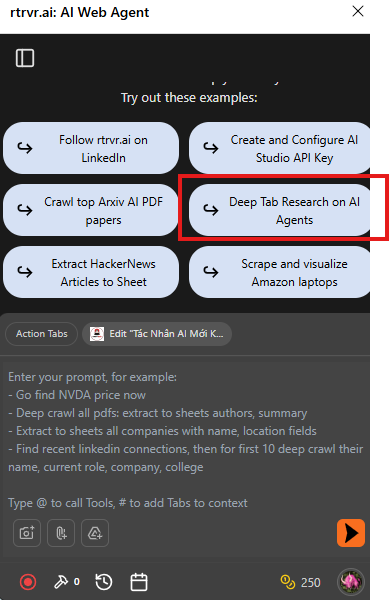Start Scrape and visualize Amazon laptops example

(x=279, y=272)
